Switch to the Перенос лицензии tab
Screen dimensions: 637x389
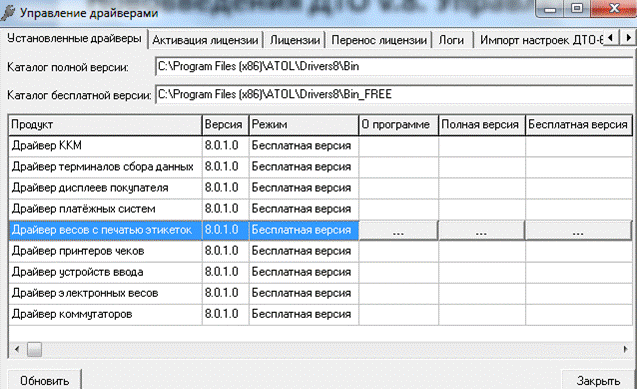click(x=379, y=40)
